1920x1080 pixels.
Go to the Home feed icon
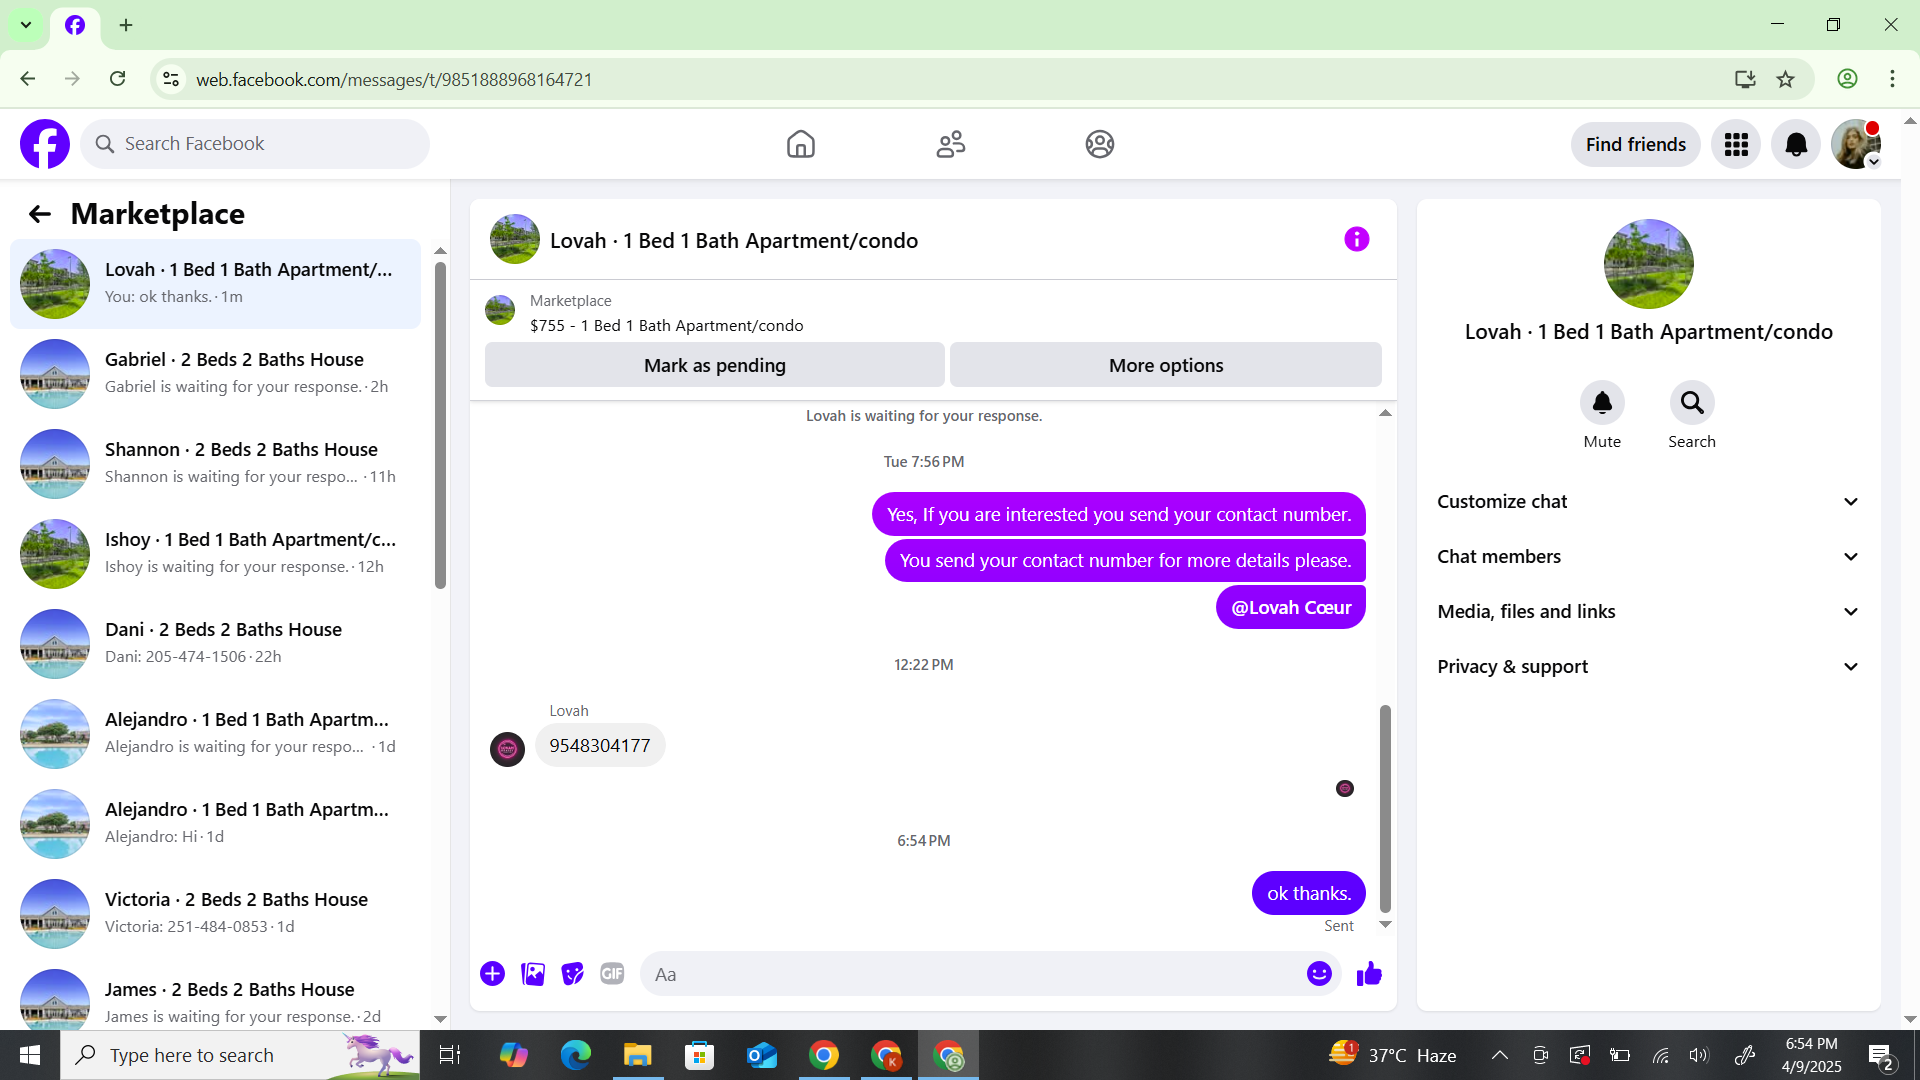point(801,144)
